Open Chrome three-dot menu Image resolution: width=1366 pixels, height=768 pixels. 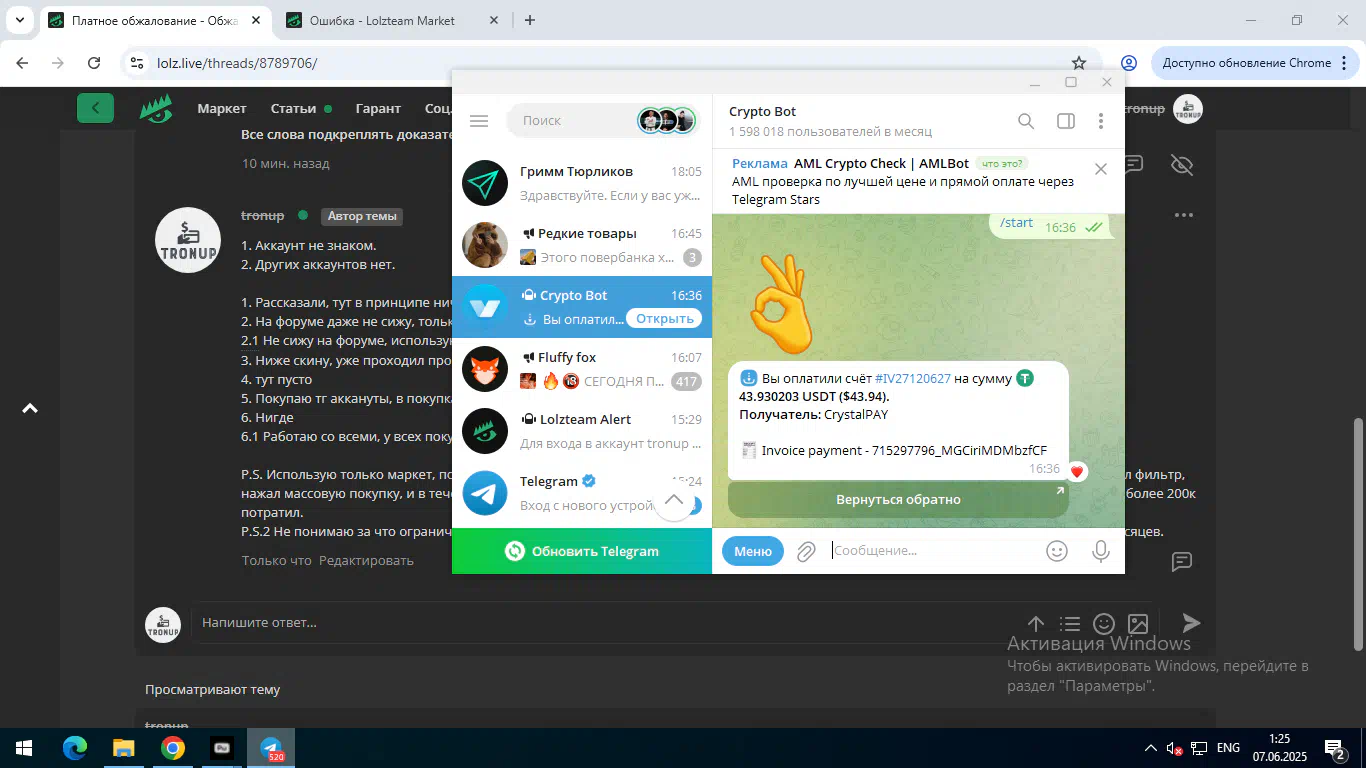pyautogui.click(x=1346, y=62)
